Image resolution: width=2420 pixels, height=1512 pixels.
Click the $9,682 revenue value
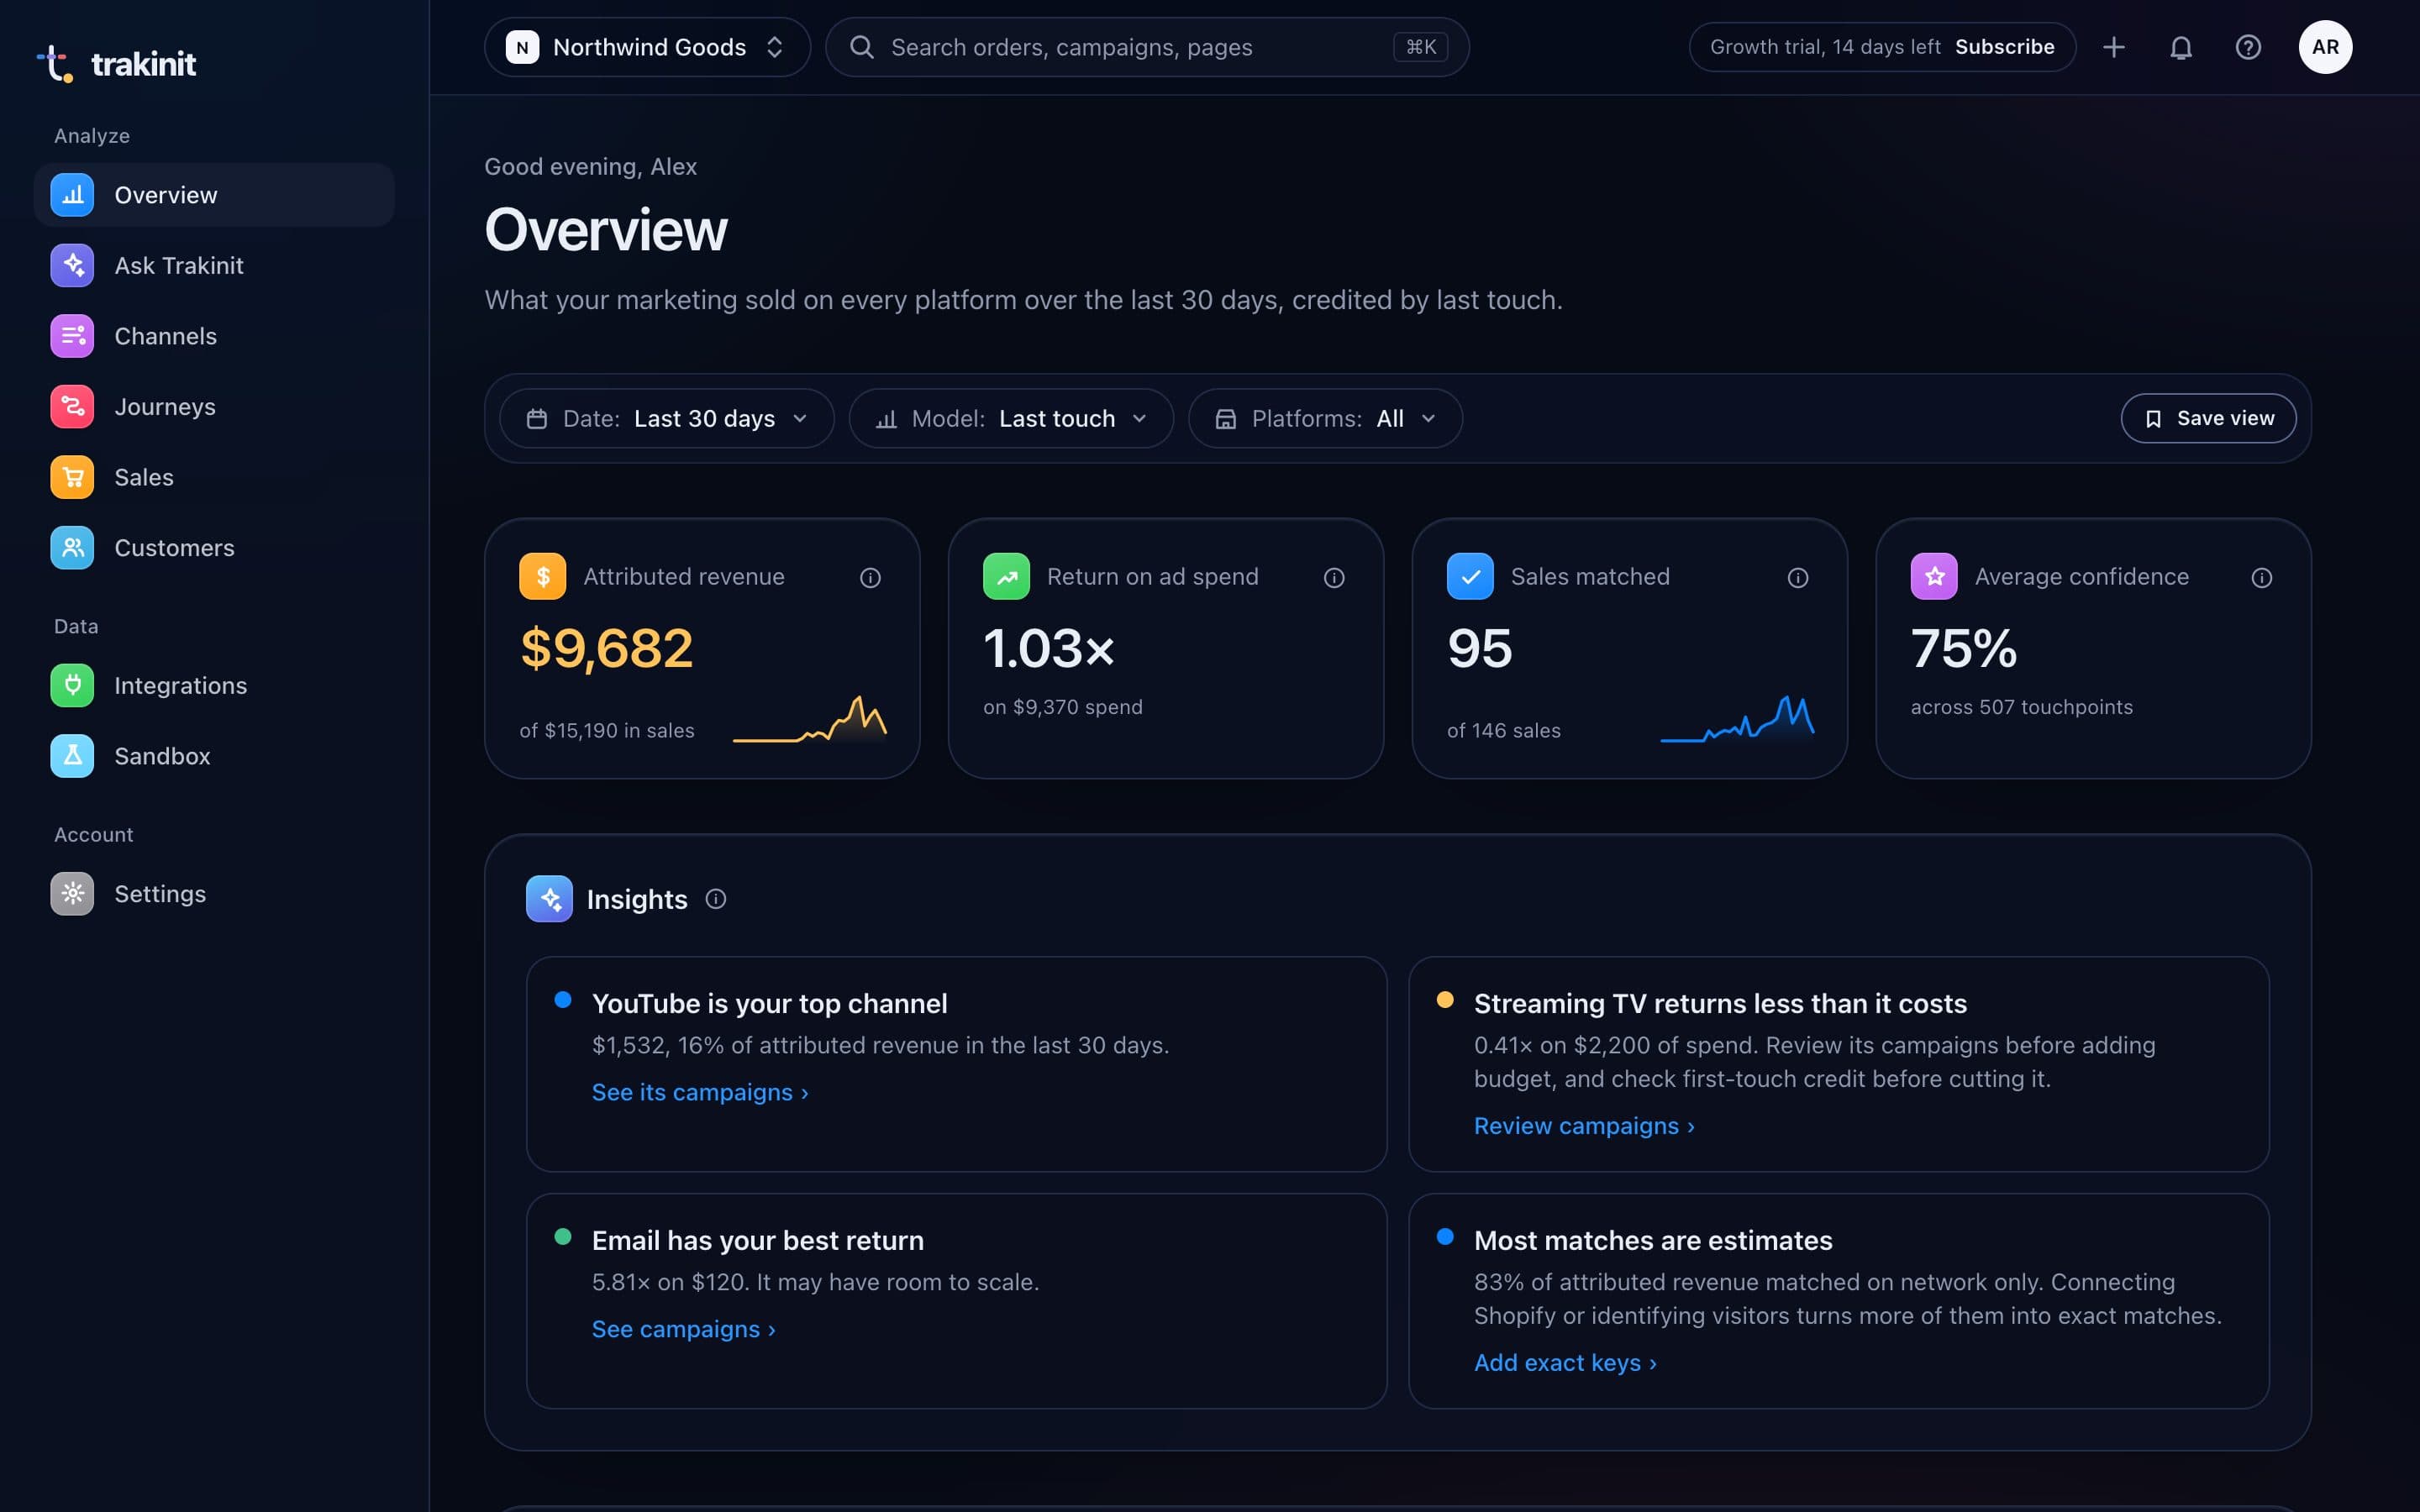tap(606, 649)
